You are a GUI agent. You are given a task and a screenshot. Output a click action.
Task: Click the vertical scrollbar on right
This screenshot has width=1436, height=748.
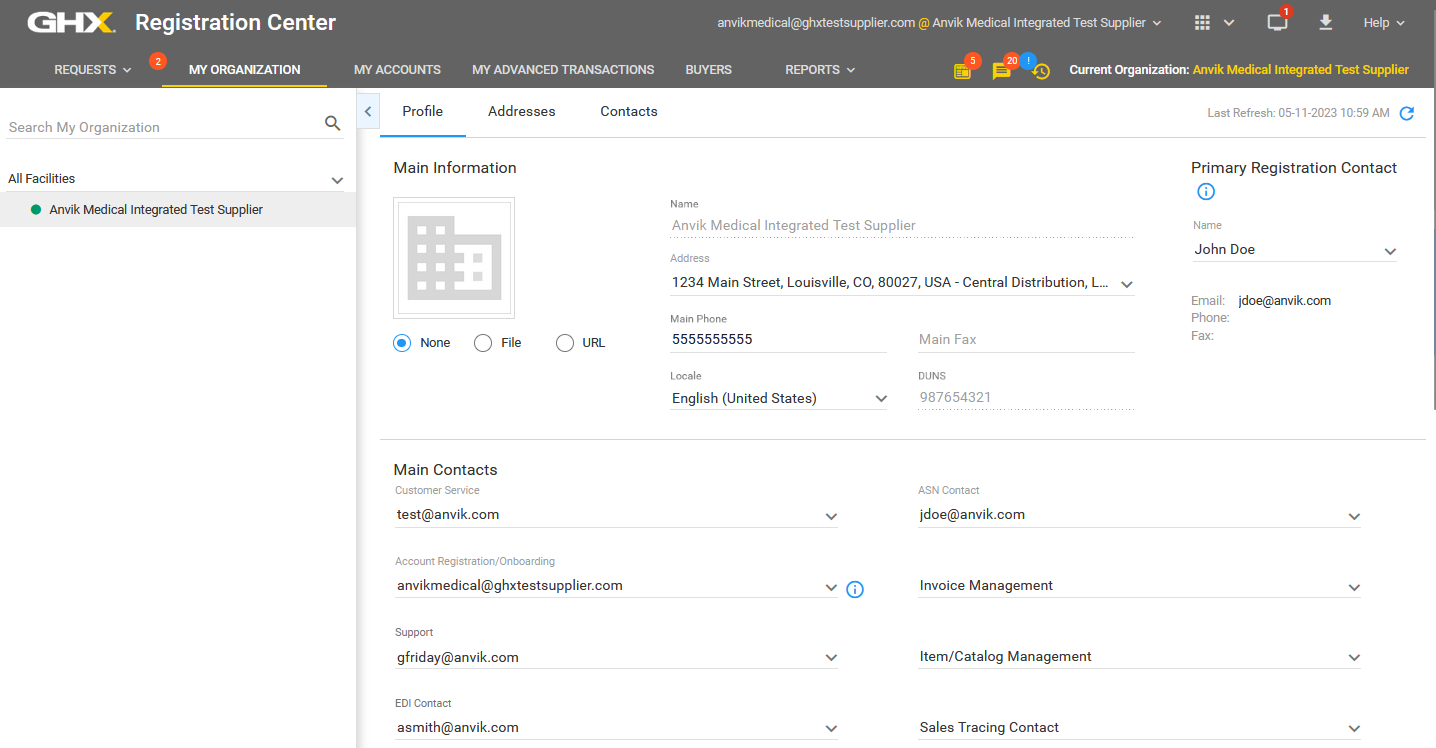[1432, 250]
